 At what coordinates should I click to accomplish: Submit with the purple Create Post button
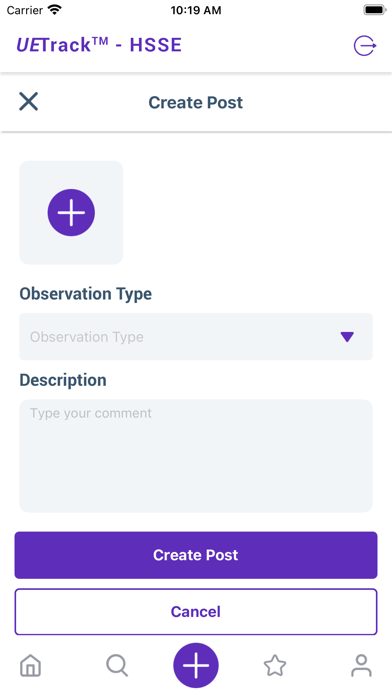tap(196, 555)
